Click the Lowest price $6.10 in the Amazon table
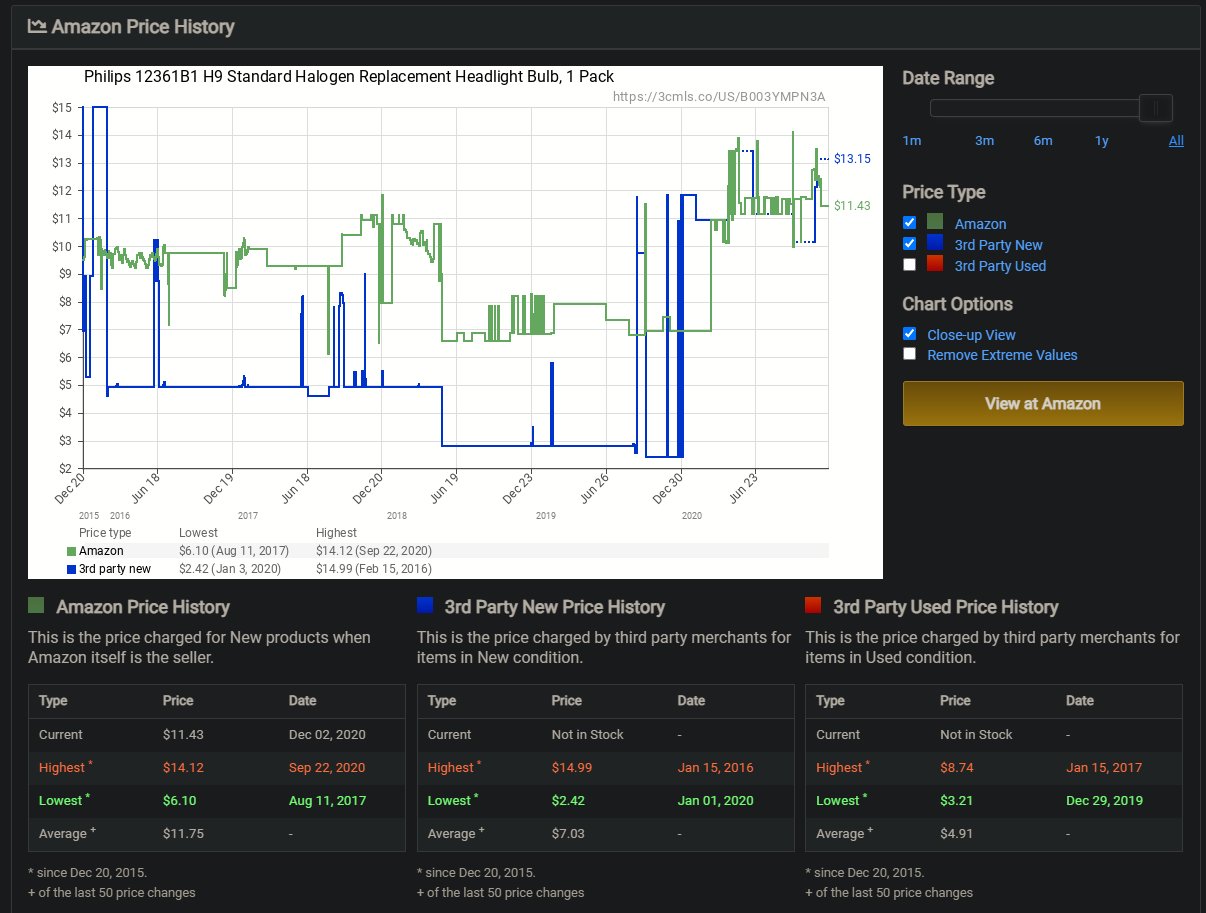 tap(180, 800)
